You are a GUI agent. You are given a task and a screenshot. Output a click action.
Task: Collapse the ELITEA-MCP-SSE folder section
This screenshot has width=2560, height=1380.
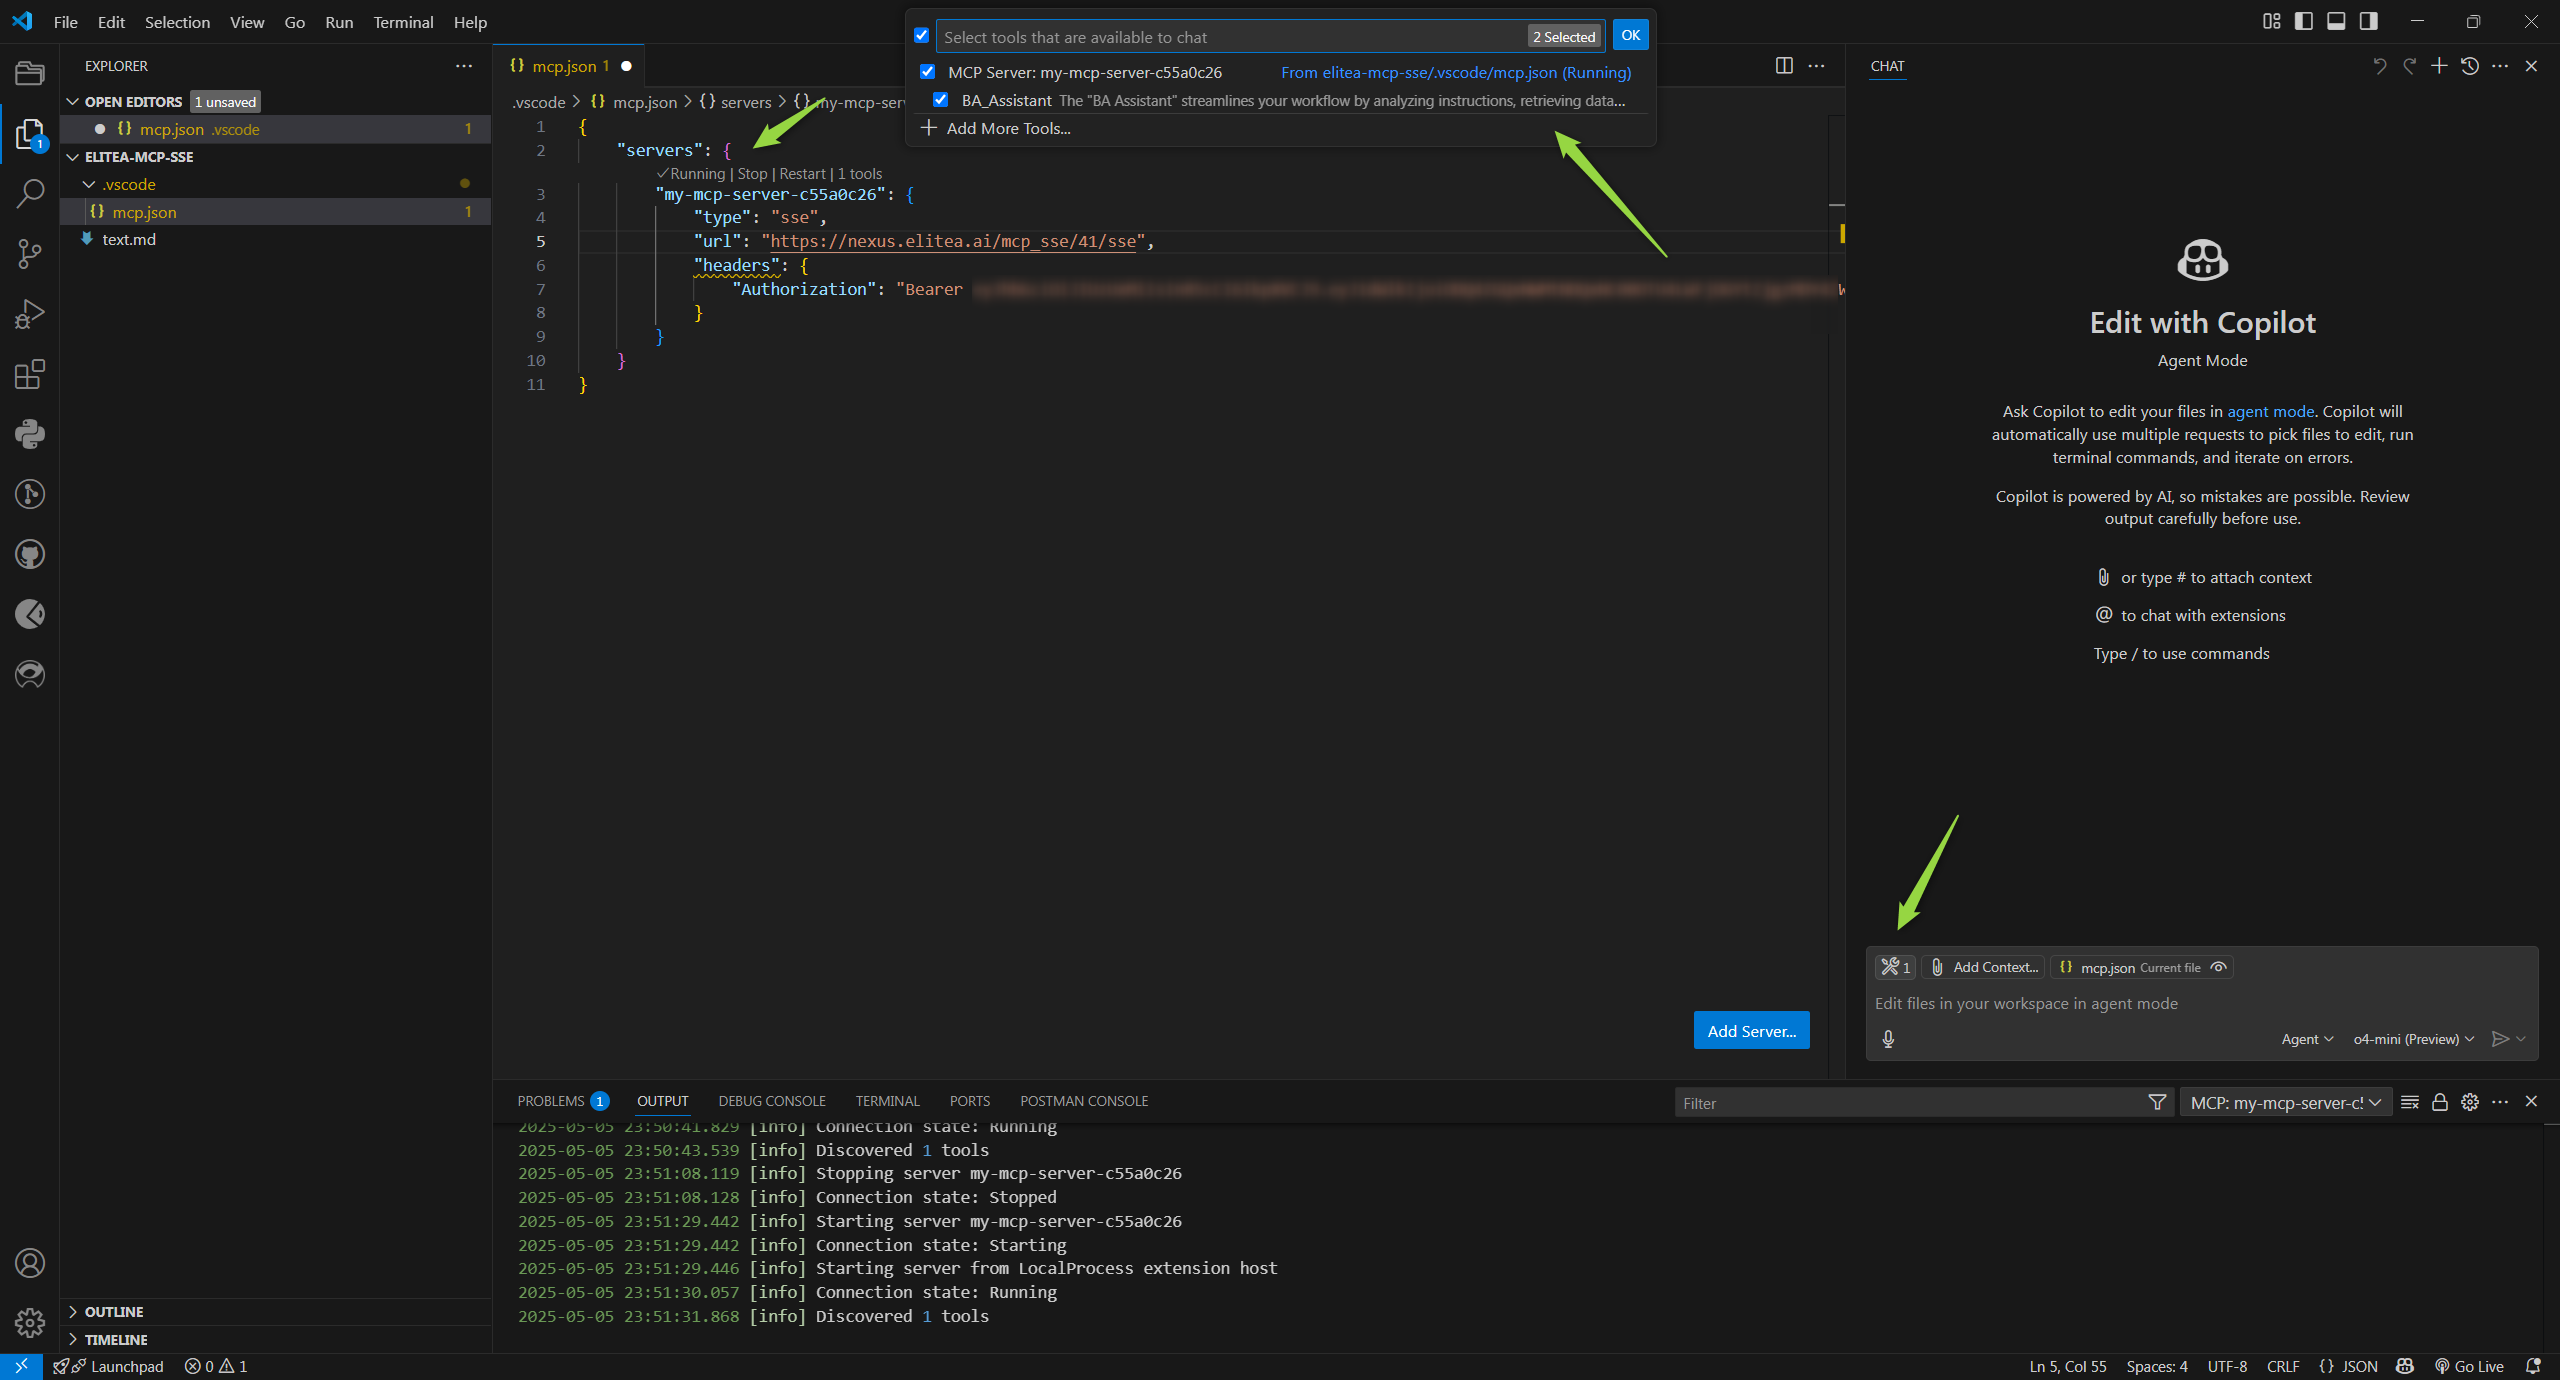(139, 157)
